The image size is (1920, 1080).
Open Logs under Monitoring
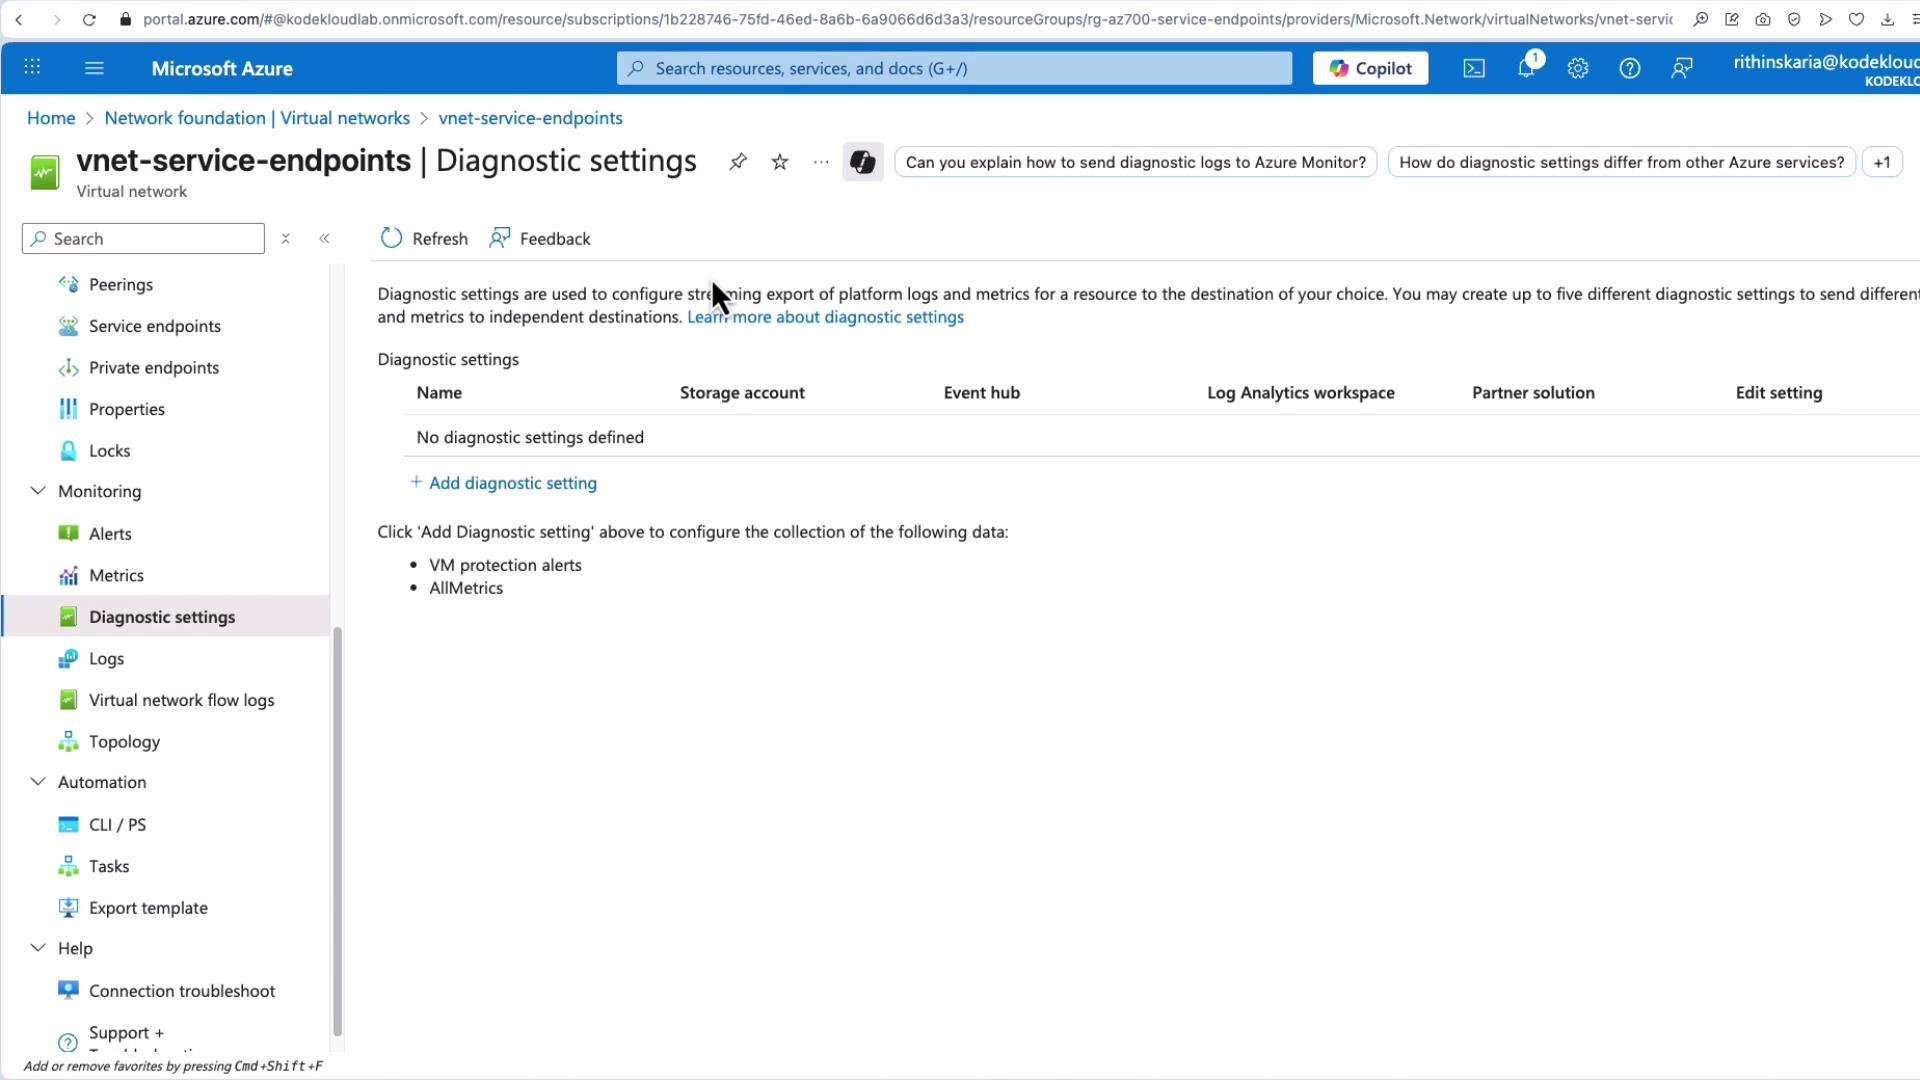[x=106, y=659]
